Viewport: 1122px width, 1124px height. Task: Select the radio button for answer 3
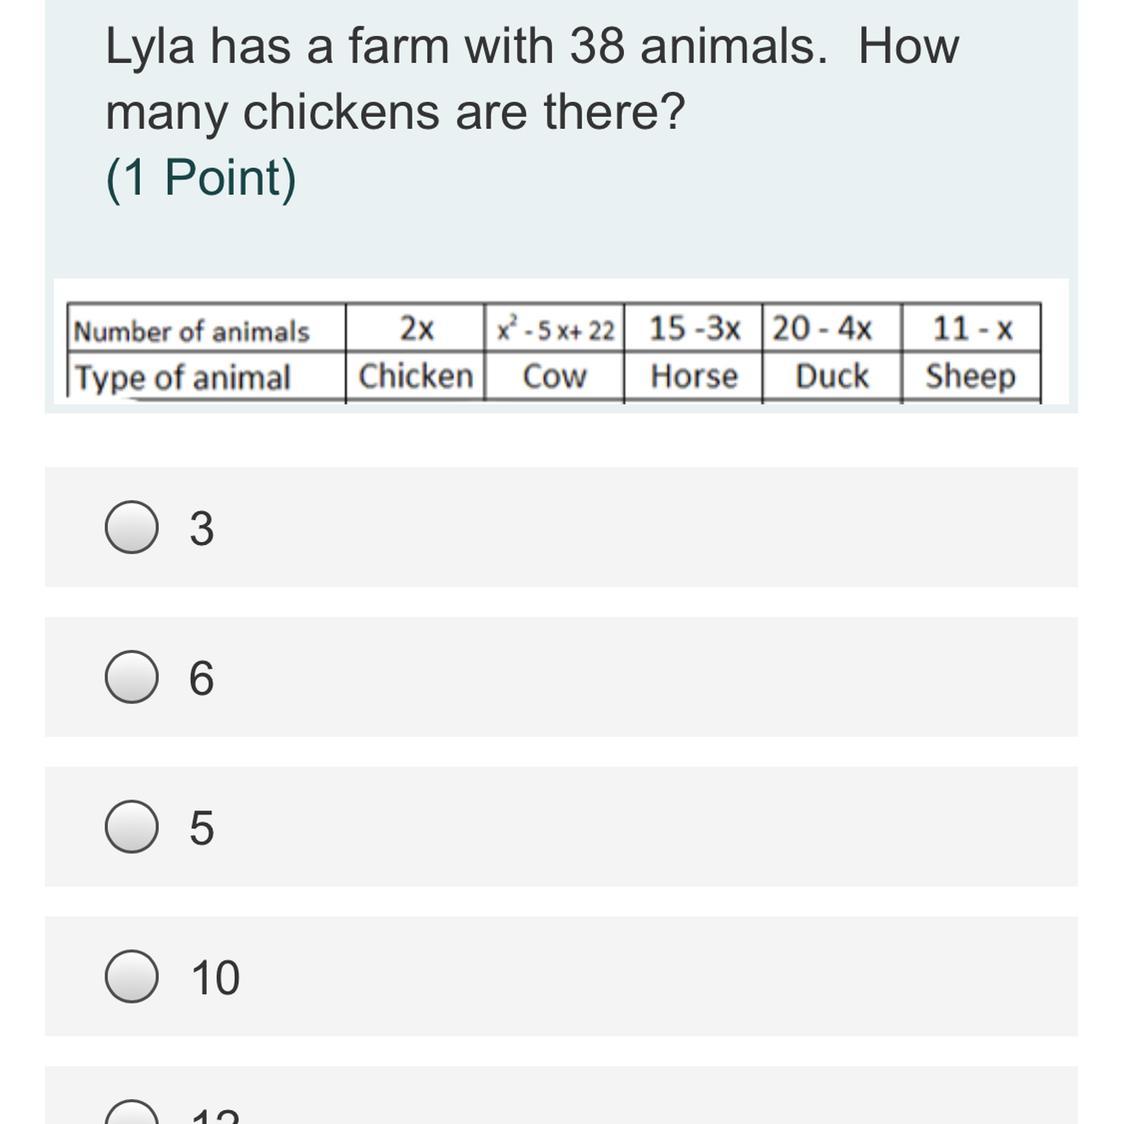pos(131,528)
